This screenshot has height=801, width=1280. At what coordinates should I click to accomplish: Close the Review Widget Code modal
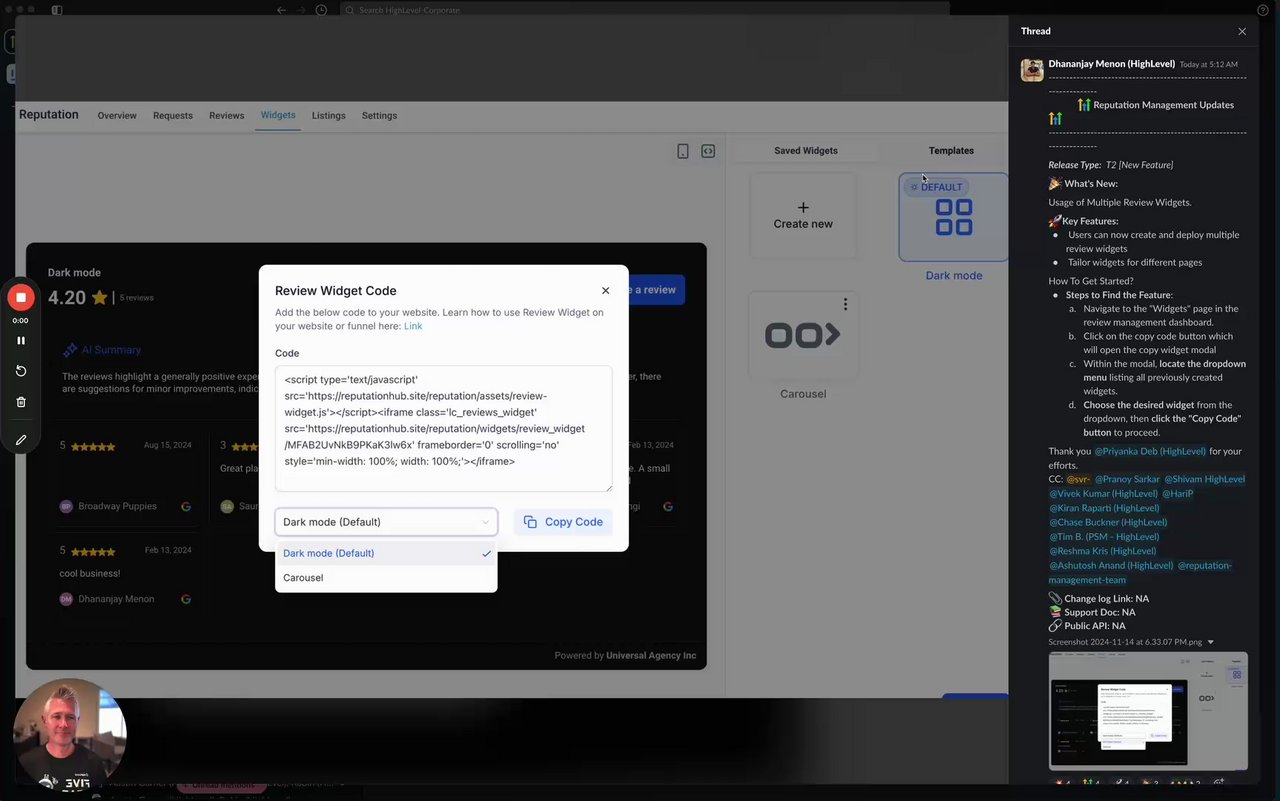pos(605,291)
